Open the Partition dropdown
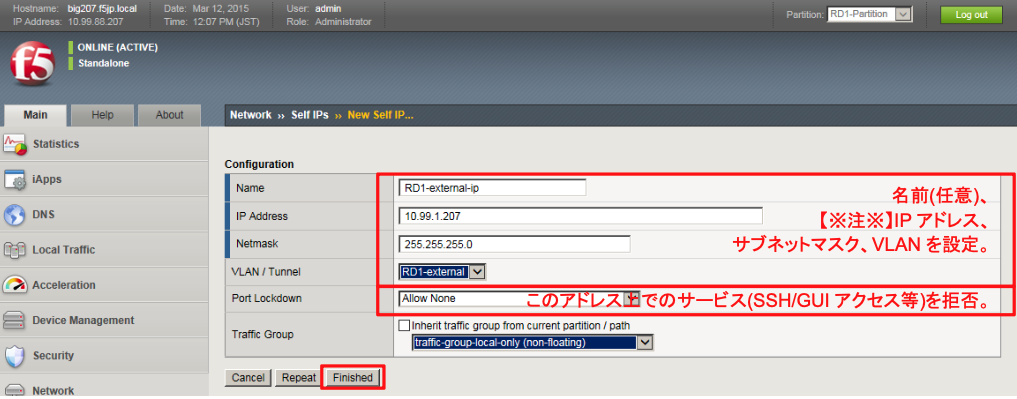The height and width of the screenshot is (399, 1017). (x=870, y=14)
